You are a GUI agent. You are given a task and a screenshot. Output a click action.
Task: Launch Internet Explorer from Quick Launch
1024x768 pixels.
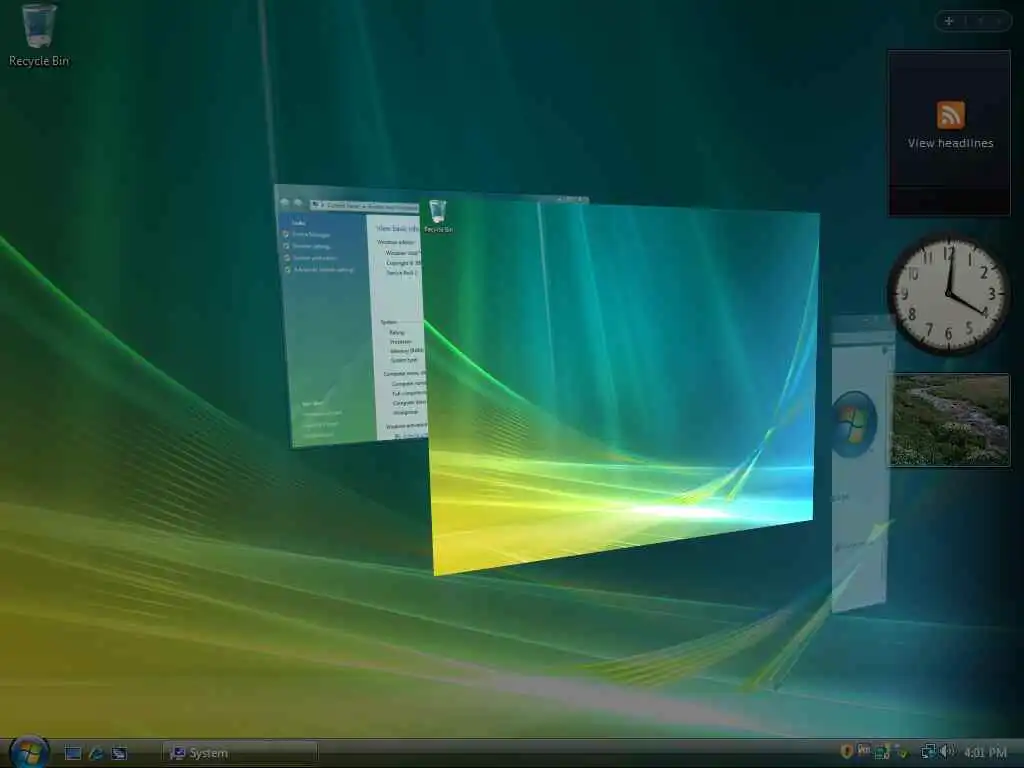(x=95, y=754)
